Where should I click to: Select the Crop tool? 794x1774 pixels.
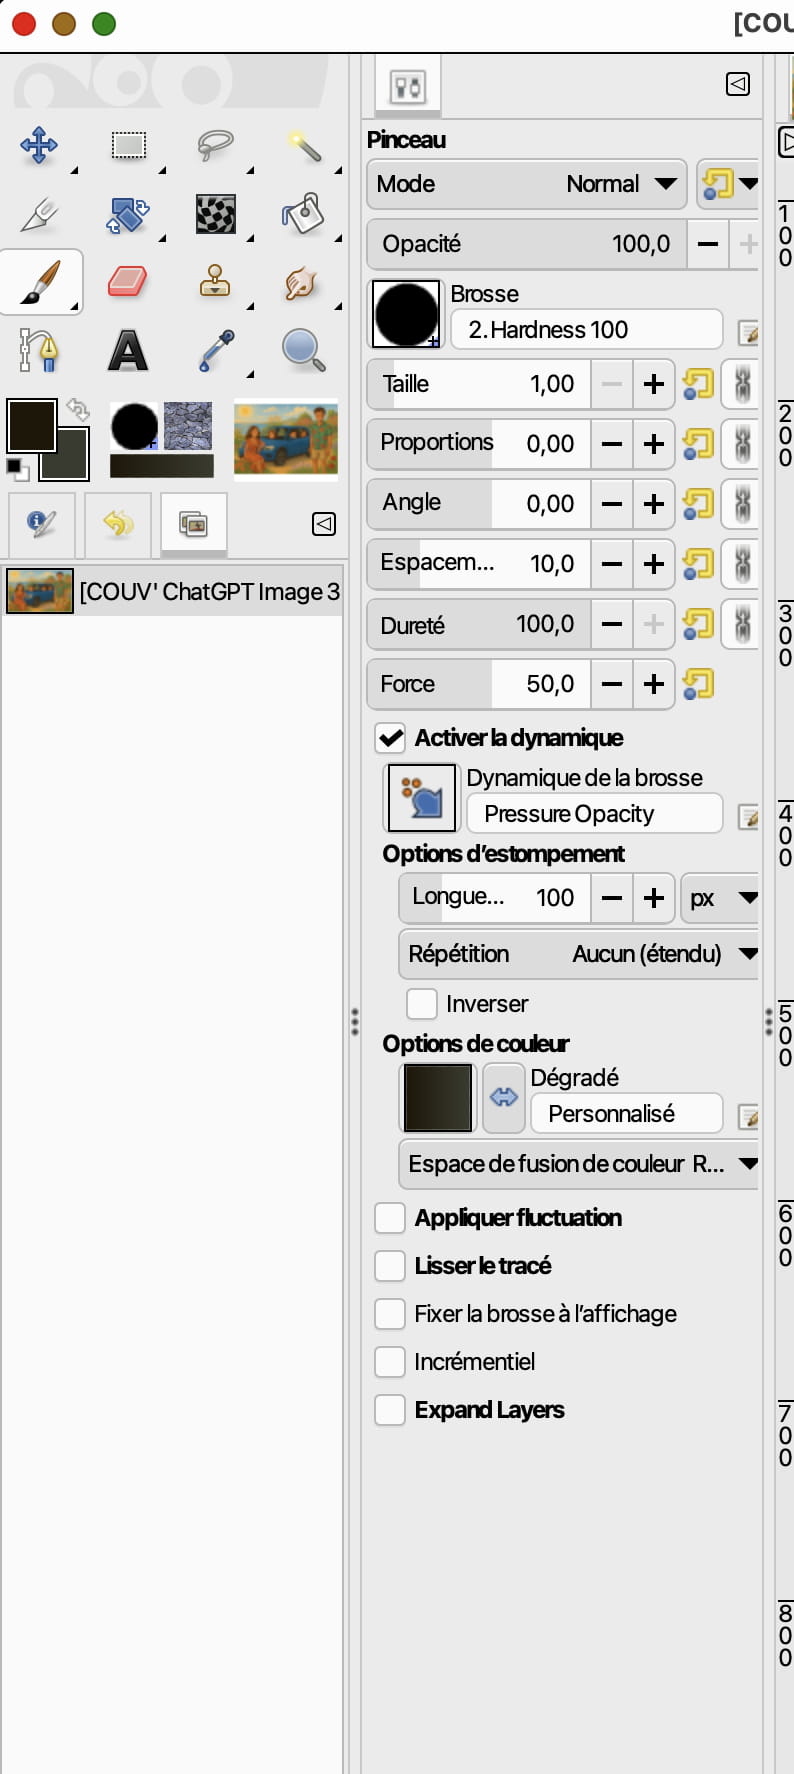coord(39,214)
